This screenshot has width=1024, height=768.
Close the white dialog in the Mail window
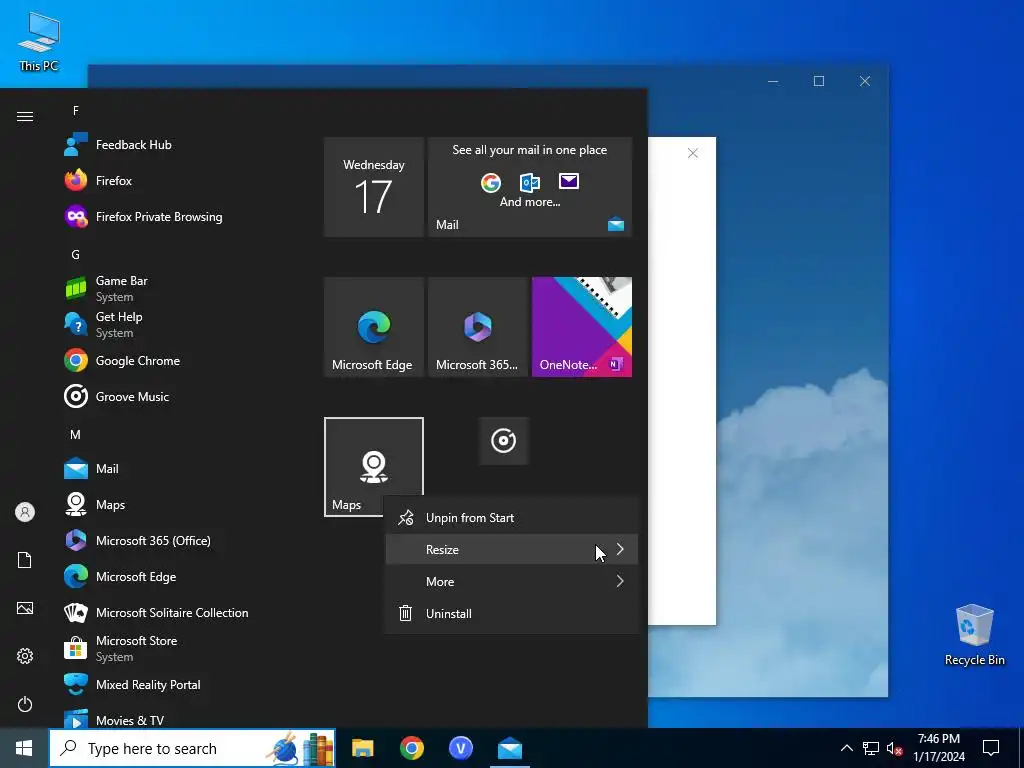693,153
